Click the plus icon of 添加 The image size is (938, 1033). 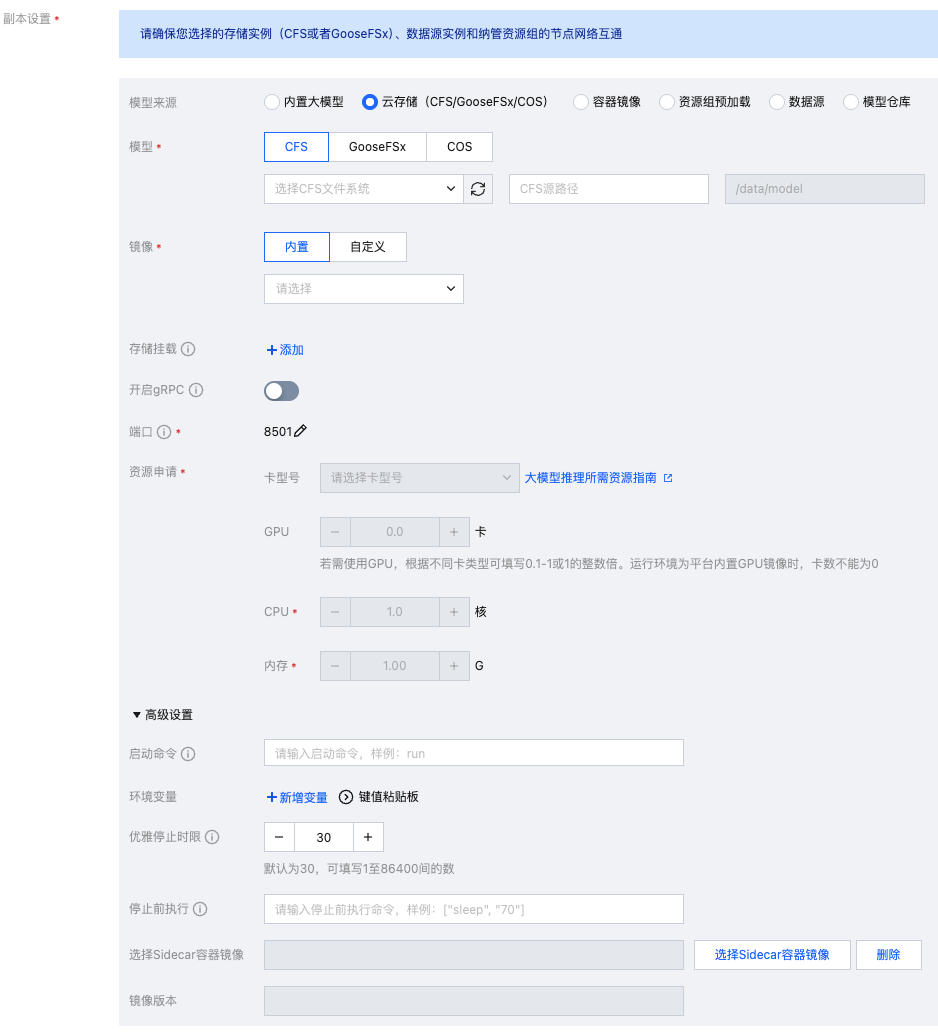[271, 350]
